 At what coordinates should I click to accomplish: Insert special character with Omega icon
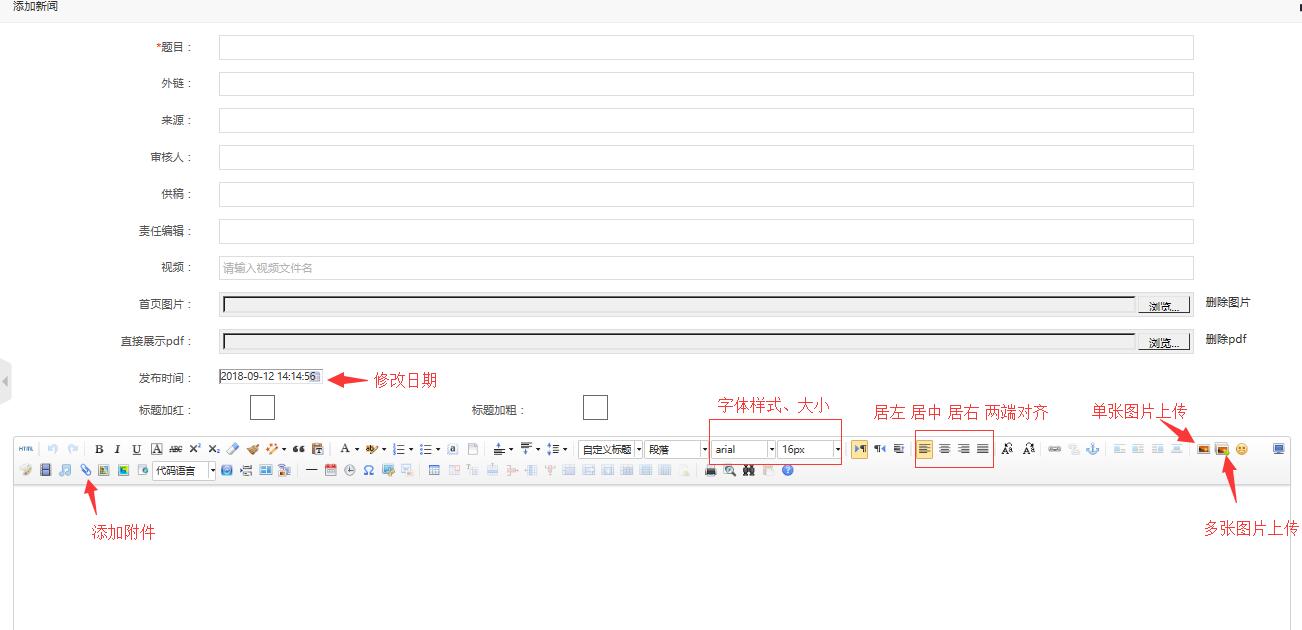pos(368,470)
